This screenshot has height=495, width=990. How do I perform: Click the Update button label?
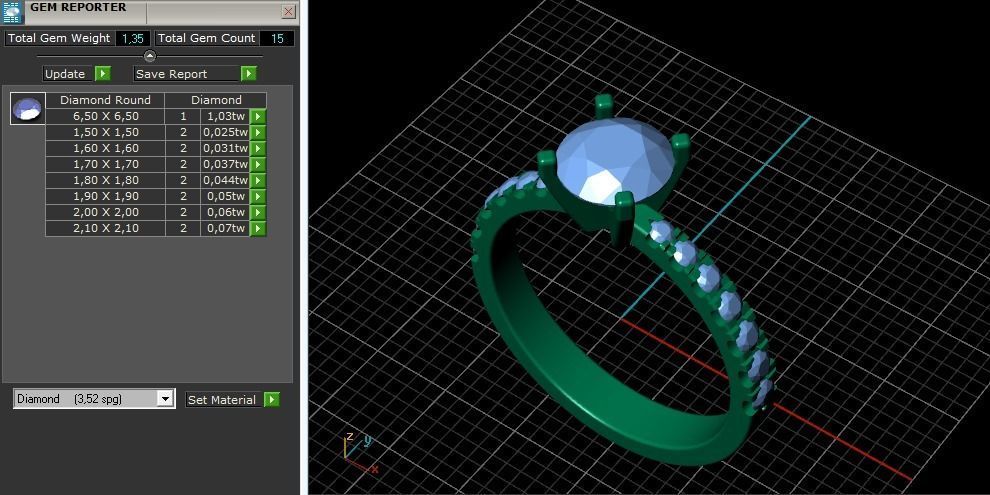(68, 74)
